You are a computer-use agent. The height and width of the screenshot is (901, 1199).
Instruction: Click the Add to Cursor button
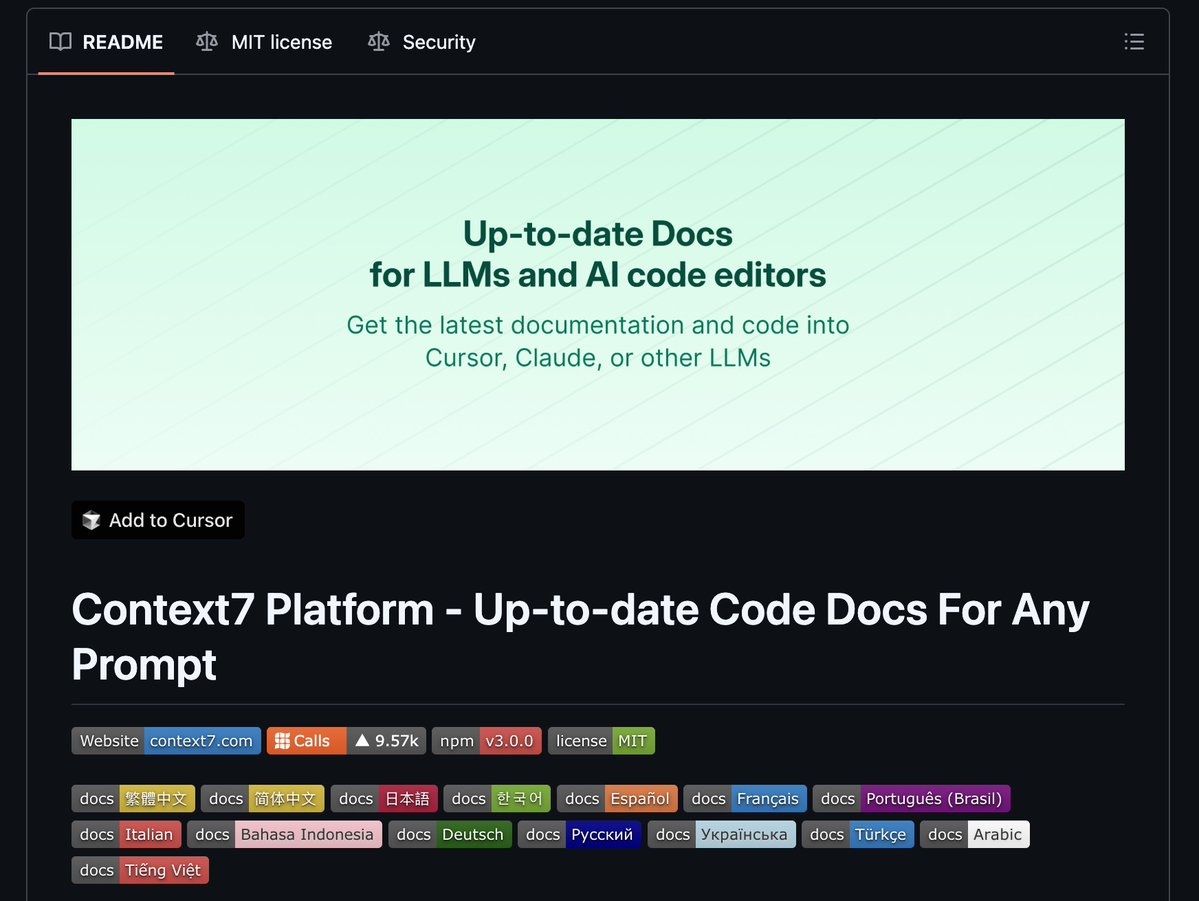[158, 520]
